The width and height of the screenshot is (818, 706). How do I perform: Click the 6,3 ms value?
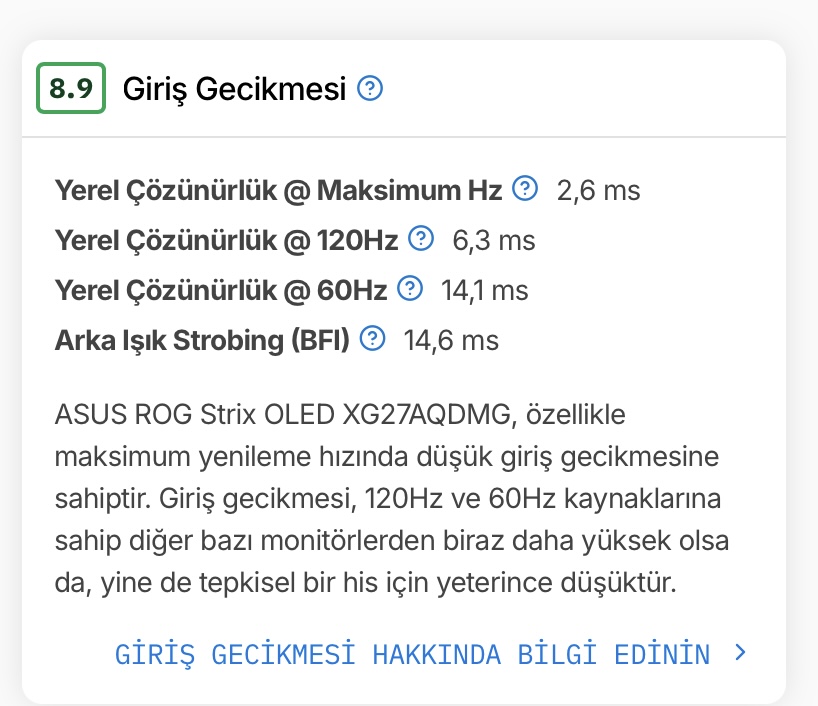tap(494, 240)
